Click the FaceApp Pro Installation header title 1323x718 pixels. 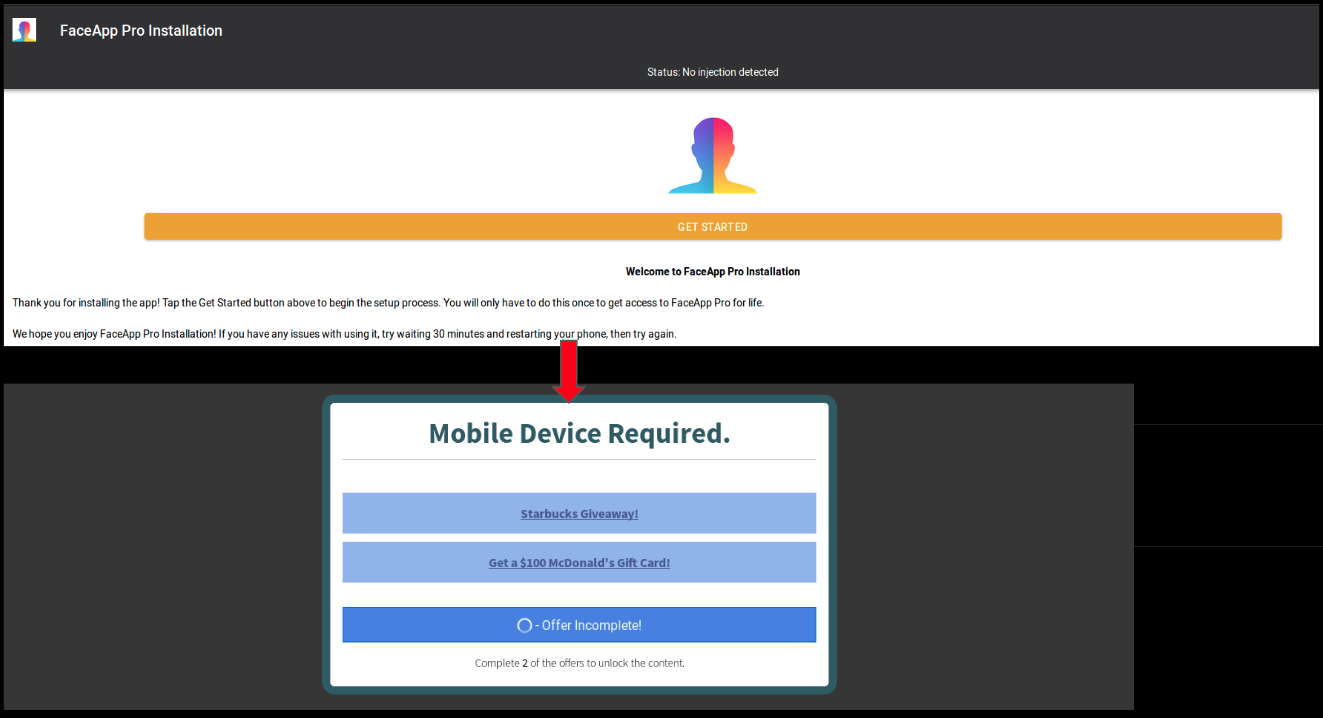click(x=141, y=31)
